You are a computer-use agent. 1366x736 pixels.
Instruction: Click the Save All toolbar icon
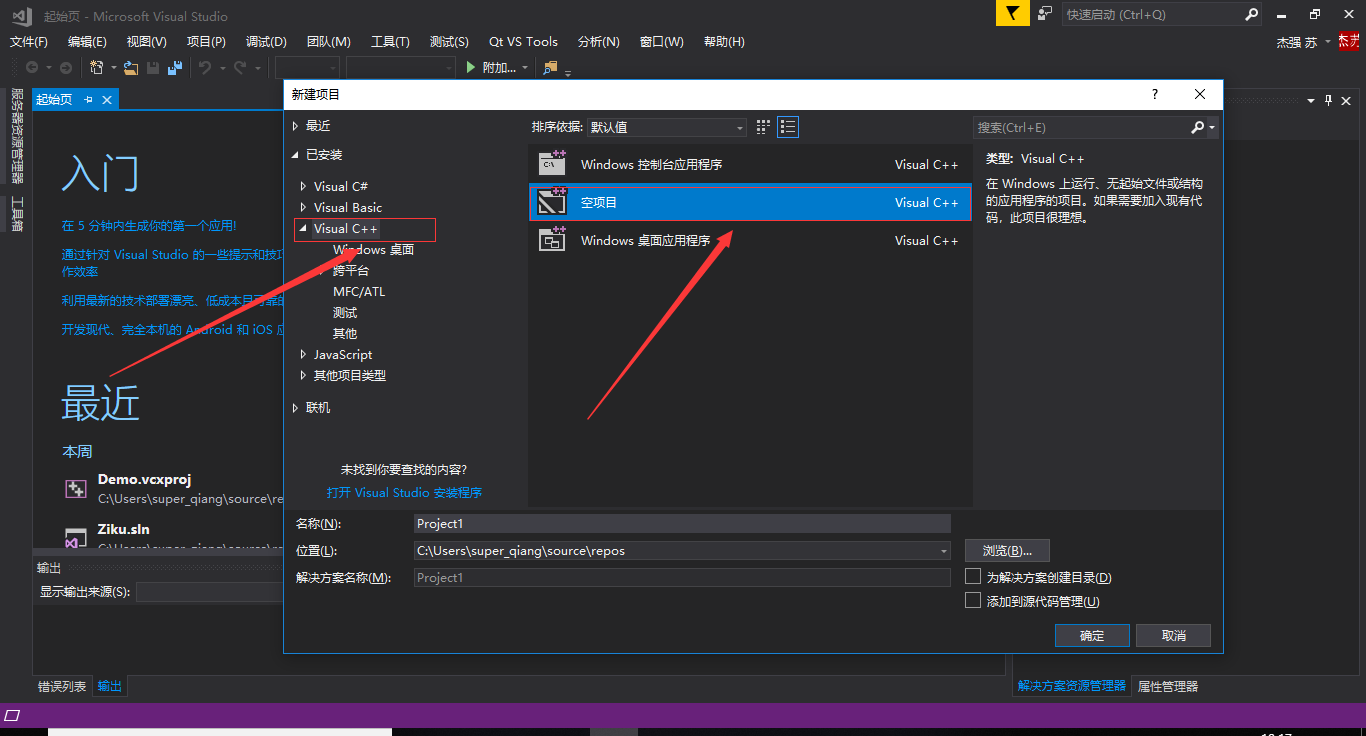pyautogui.click(x=174, y=67)
